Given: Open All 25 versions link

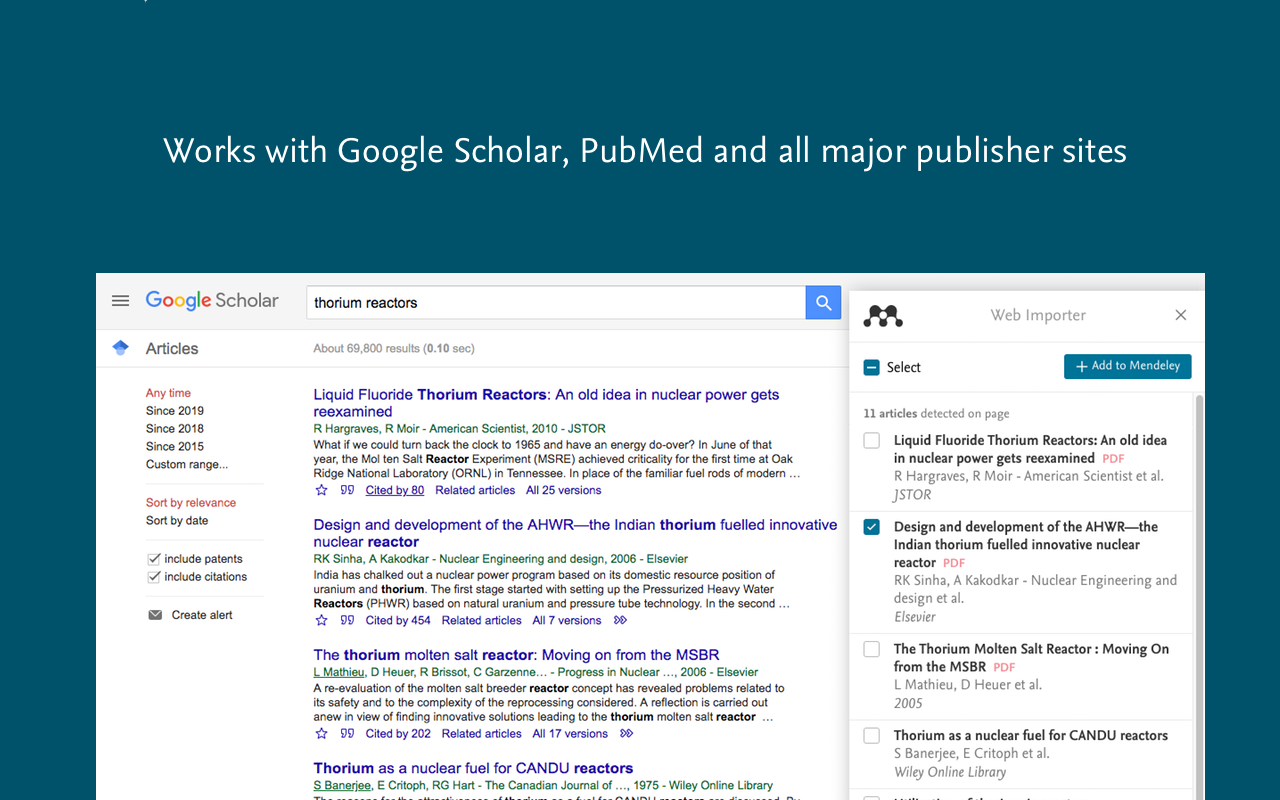Looking at the screenshot, I should 564,490.
